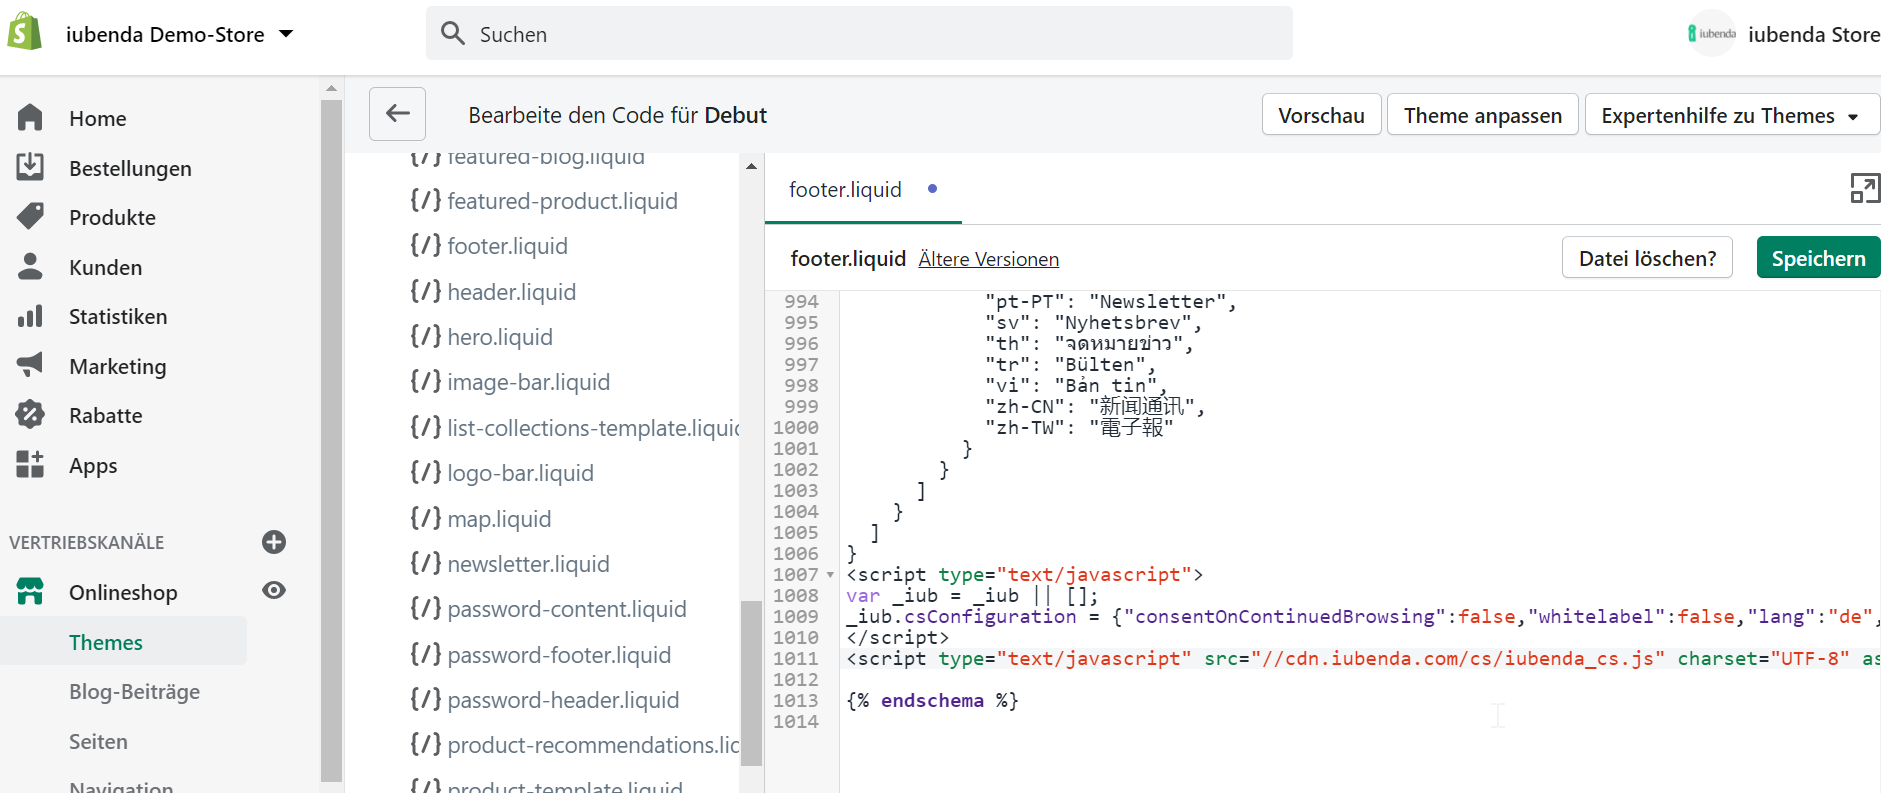1881x793 pixels.
Task: Click the Marketing megaphone icon
Action: coord(30,365)
